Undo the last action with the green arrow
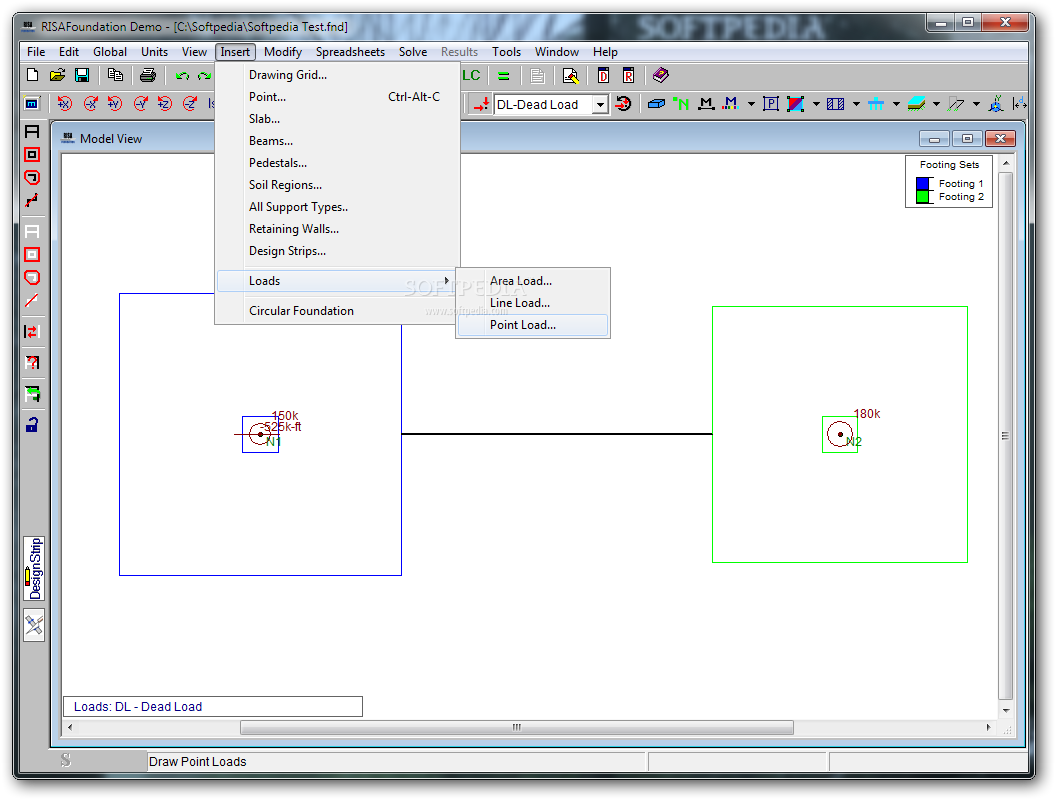This screenshot has width=1056, height=800. tap(182, 75)
